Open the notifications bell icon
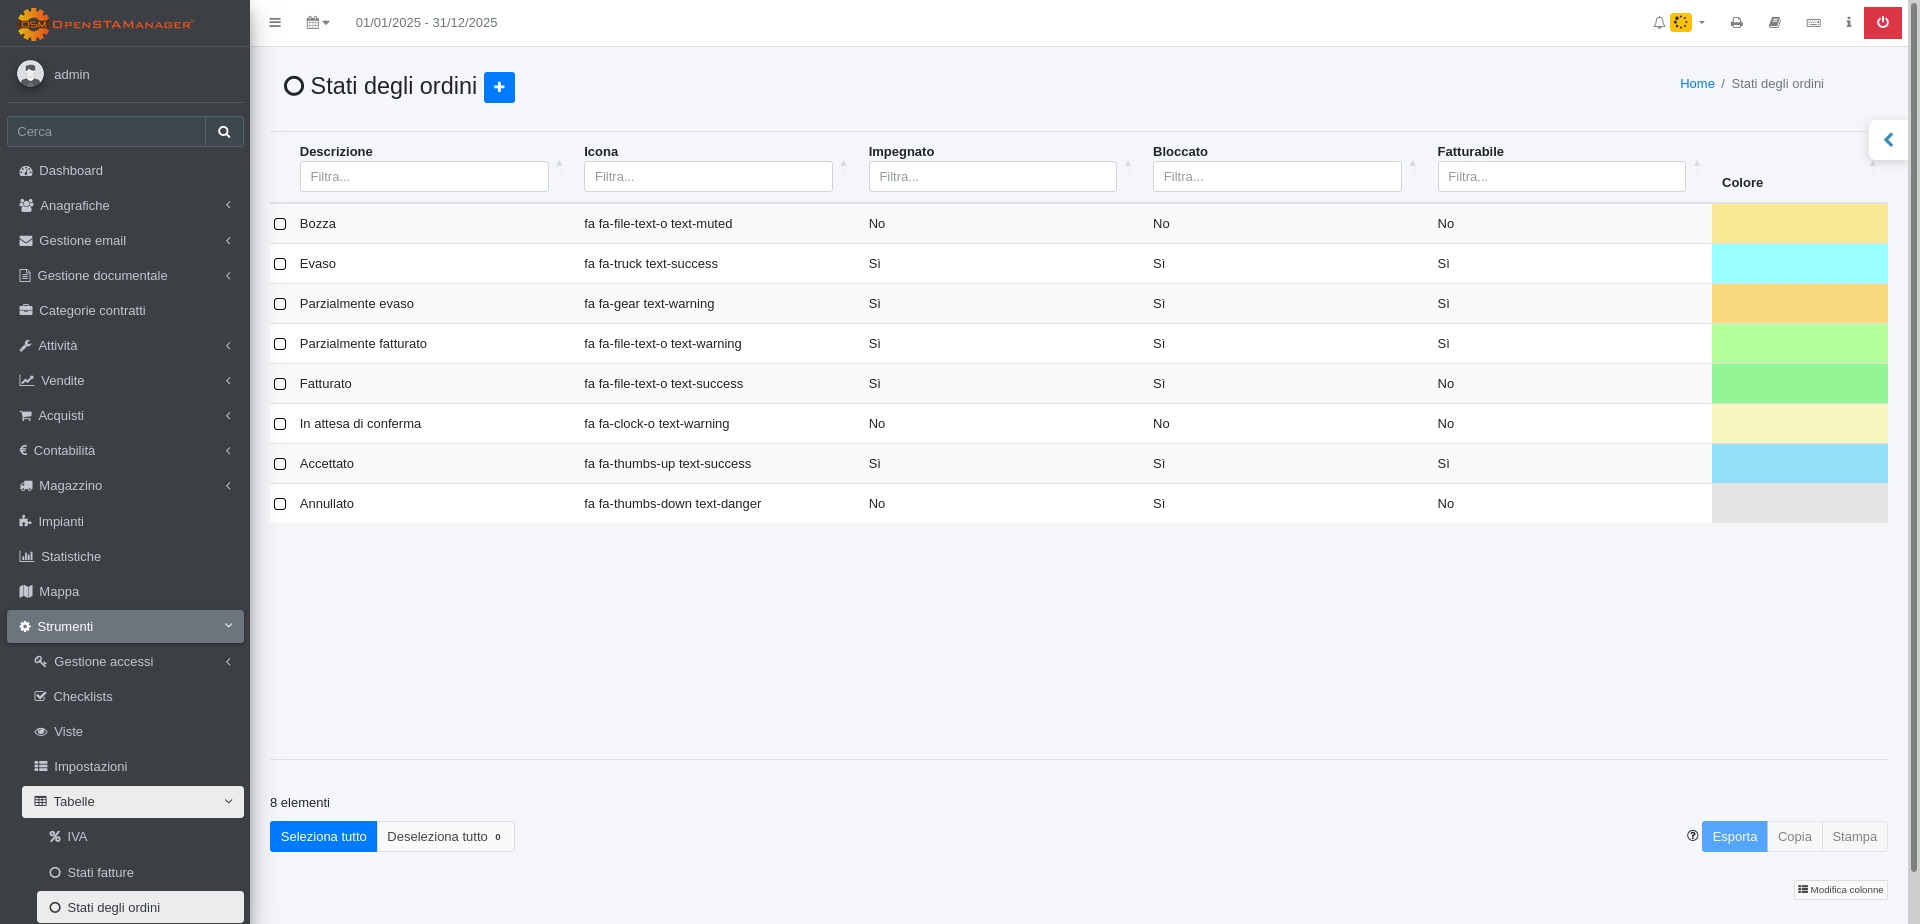Screen dimensions: 1920x924 coord(1659,22)
